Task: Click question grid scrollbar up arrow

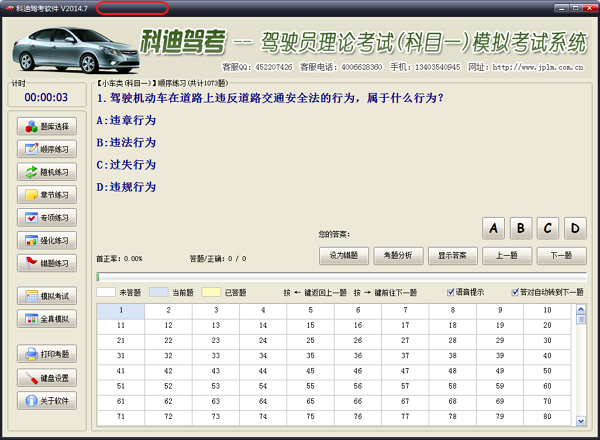Action: pyautogui.click(x=581, y=309)
